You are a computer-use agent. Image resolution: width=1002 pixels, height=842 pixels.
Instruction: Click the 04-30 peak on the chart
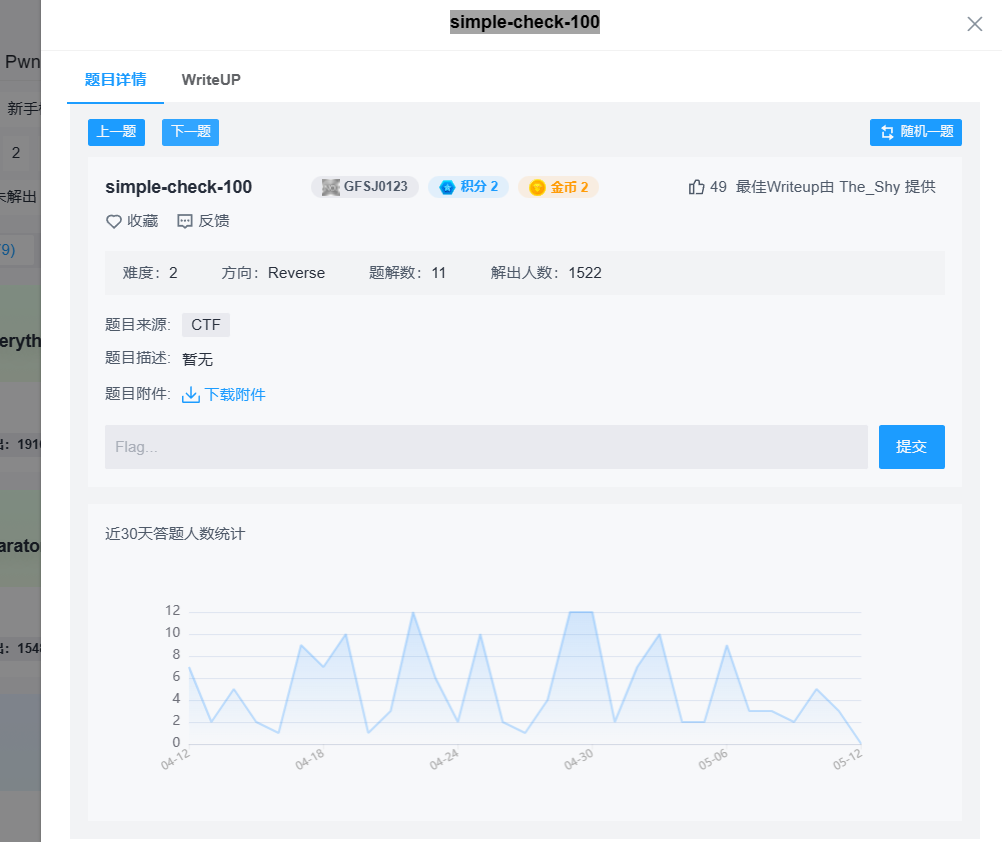coord(581,612)
